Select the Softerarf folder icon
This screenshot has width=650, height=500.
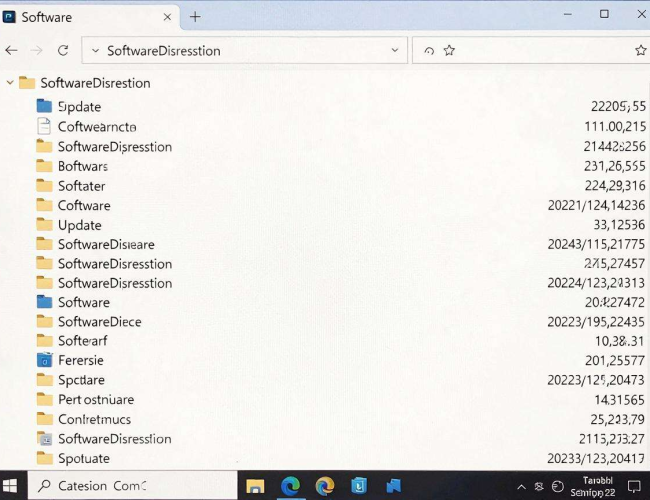click(x=44, y=340)
